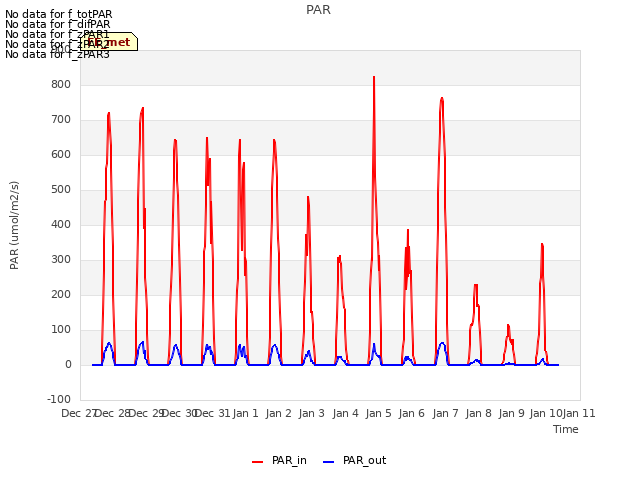
Task: Click the PAR chart title
Action: 318,10
